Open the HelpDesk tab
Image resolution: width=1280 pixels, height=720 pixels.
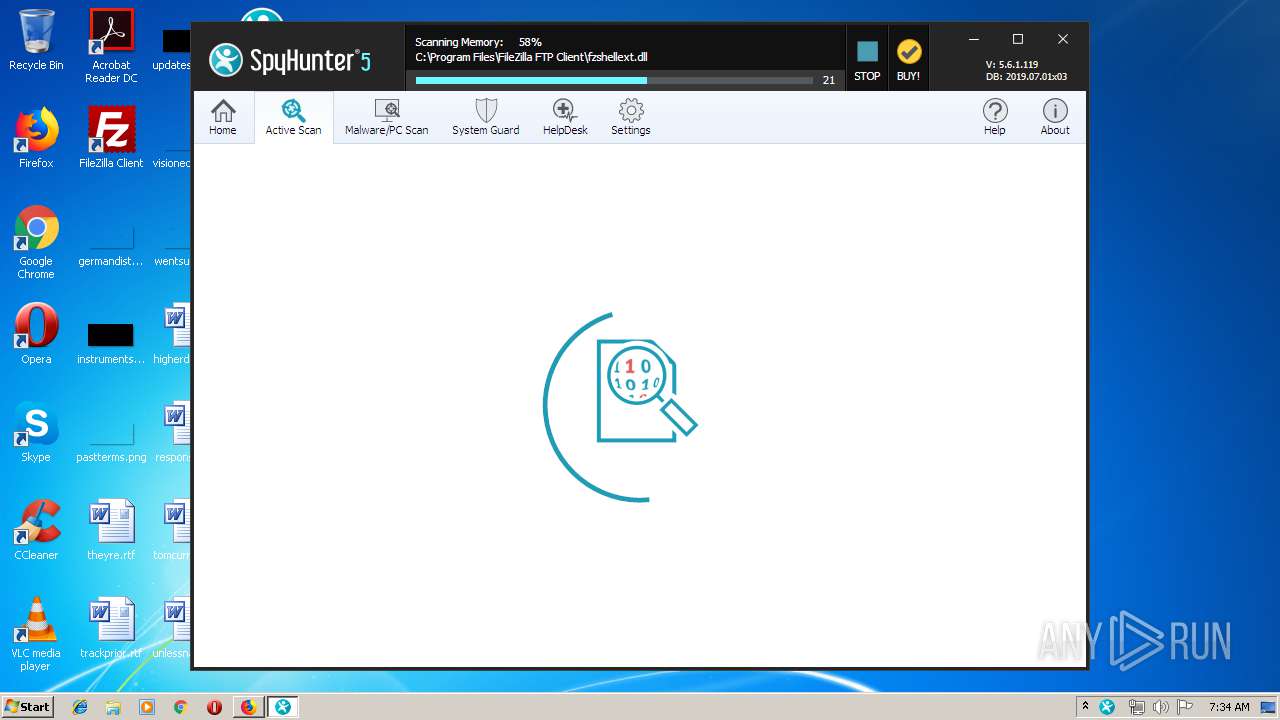(x=565, y=117)
